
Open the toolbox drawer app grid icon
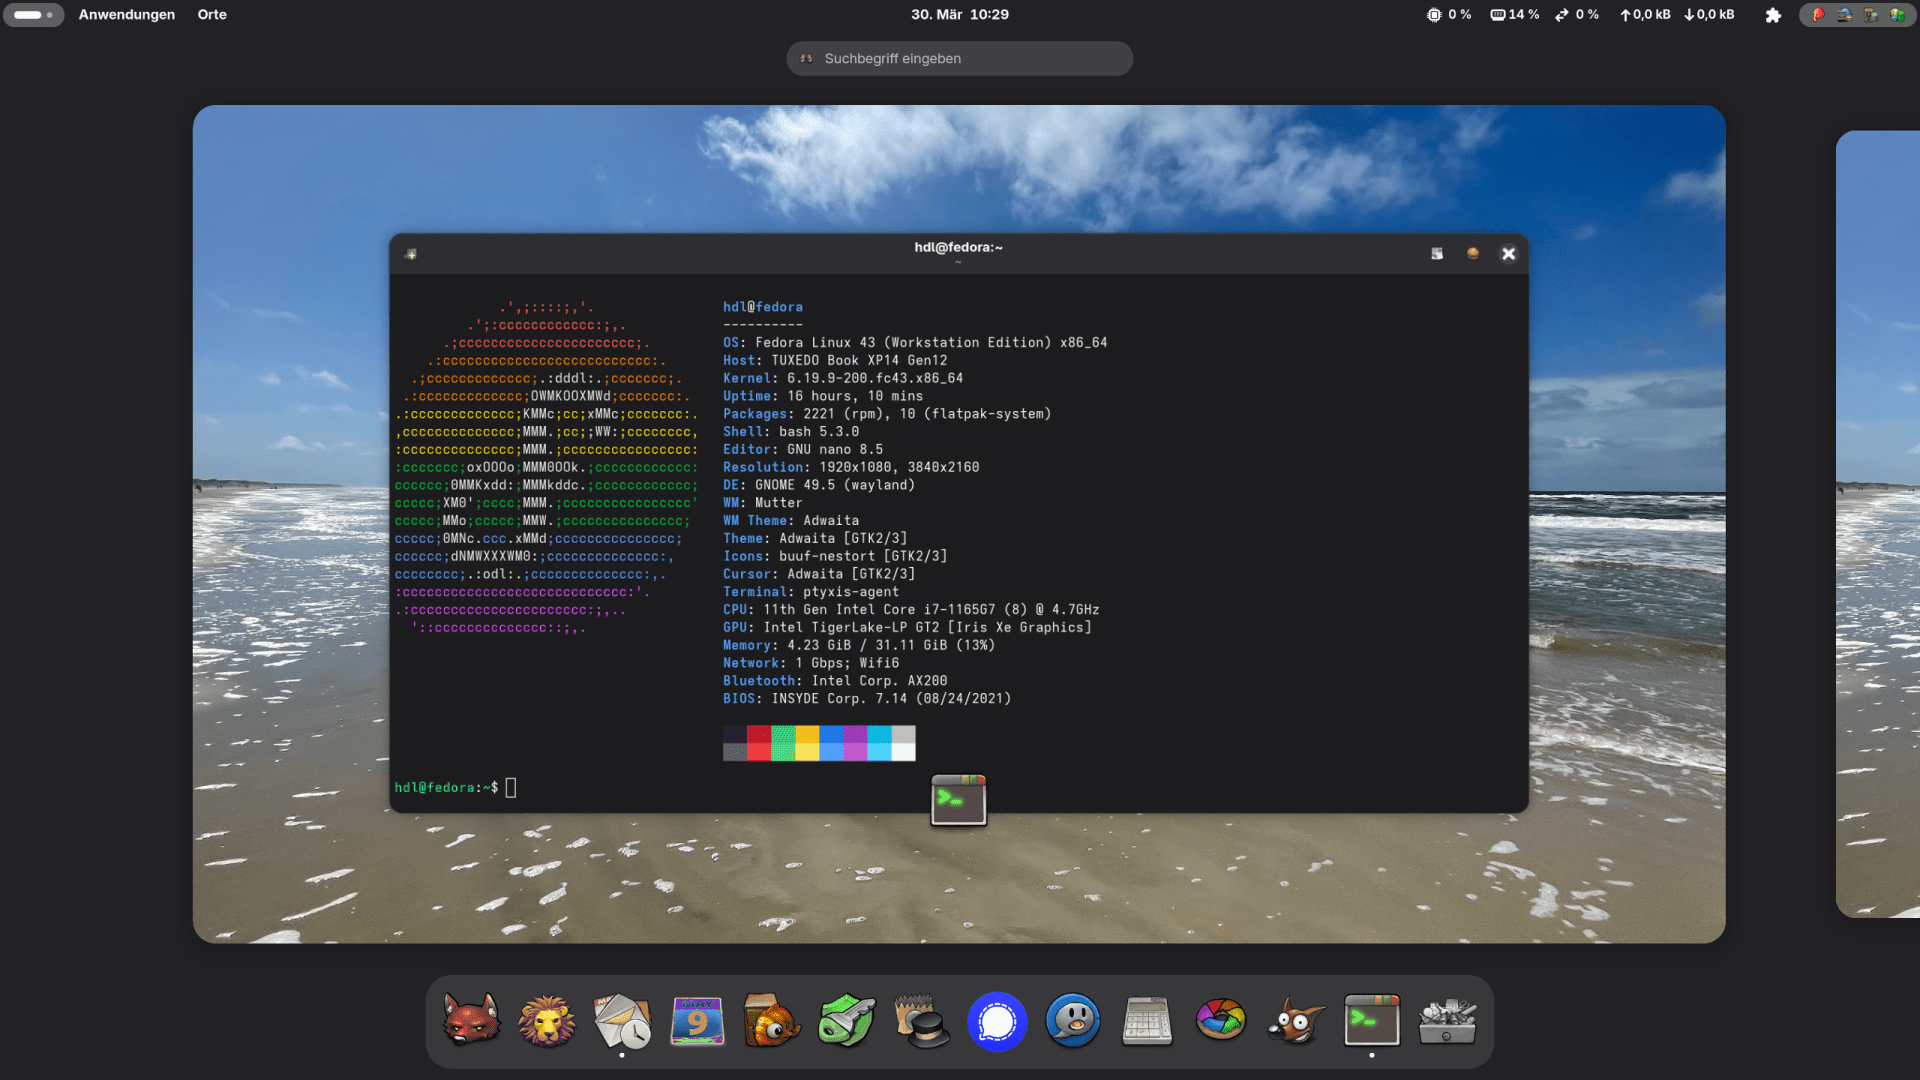[1447, 1021]
